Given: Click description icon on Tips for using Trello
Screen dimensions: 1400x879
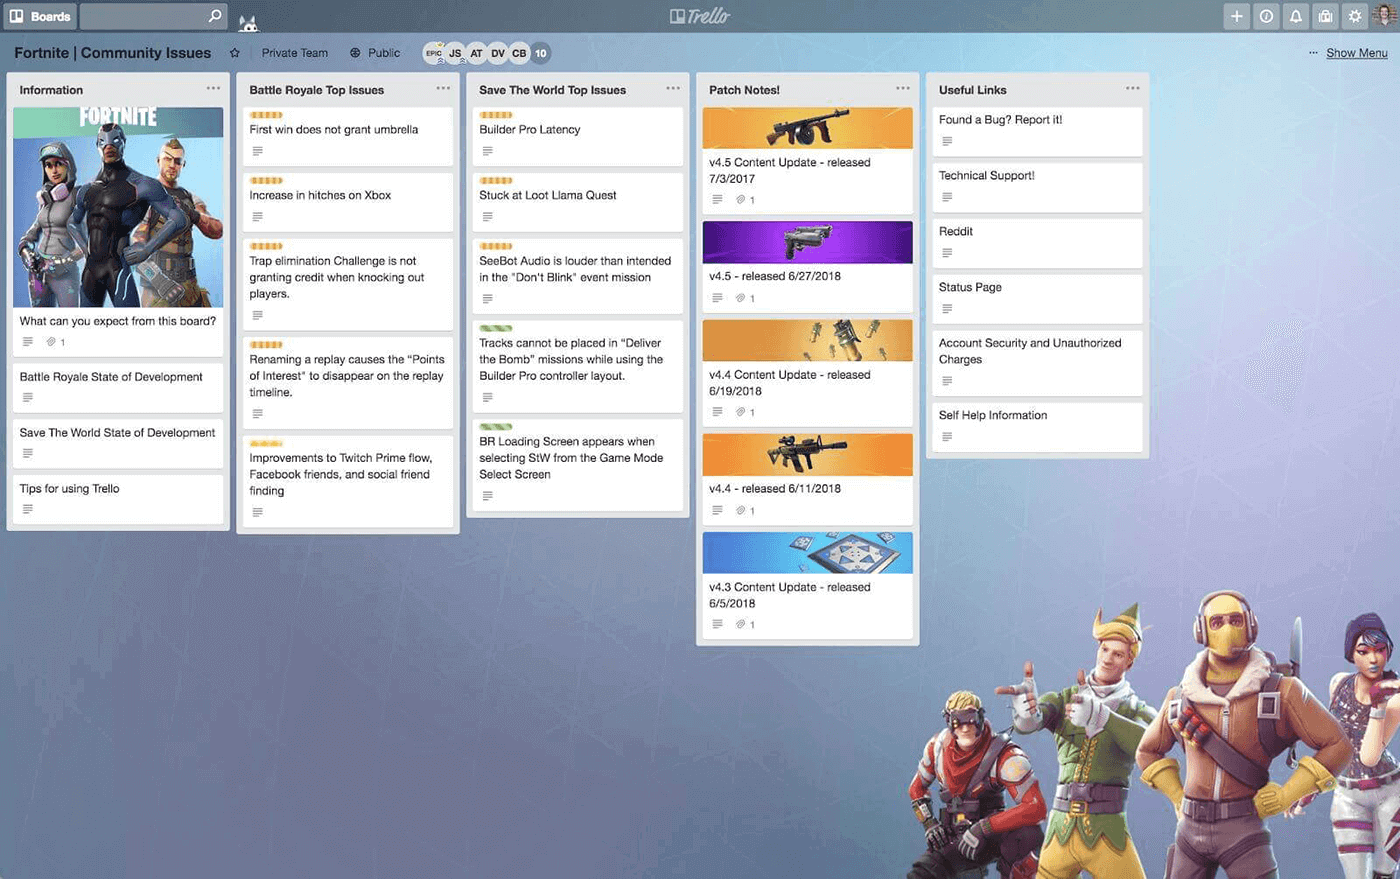Looking at the screenshot, I should [27, 509].
